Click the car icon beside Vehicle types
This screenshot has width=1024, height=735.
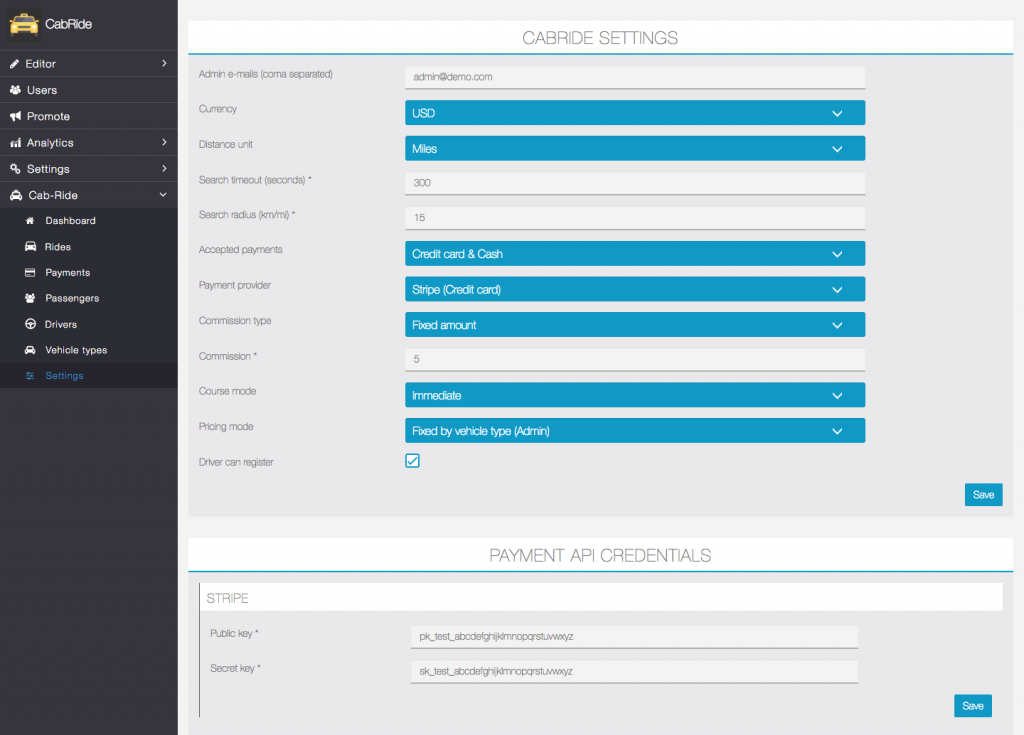pos(30,351)
